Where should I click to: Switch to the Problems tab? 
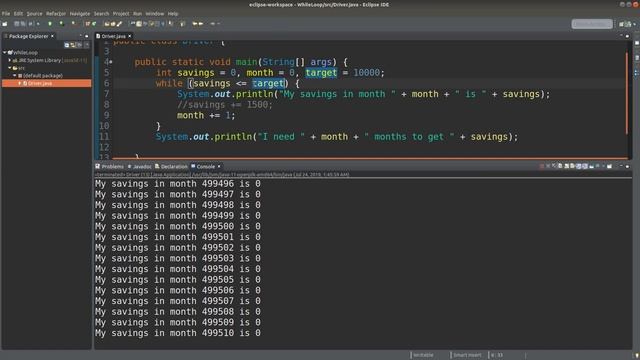(109, 167)
